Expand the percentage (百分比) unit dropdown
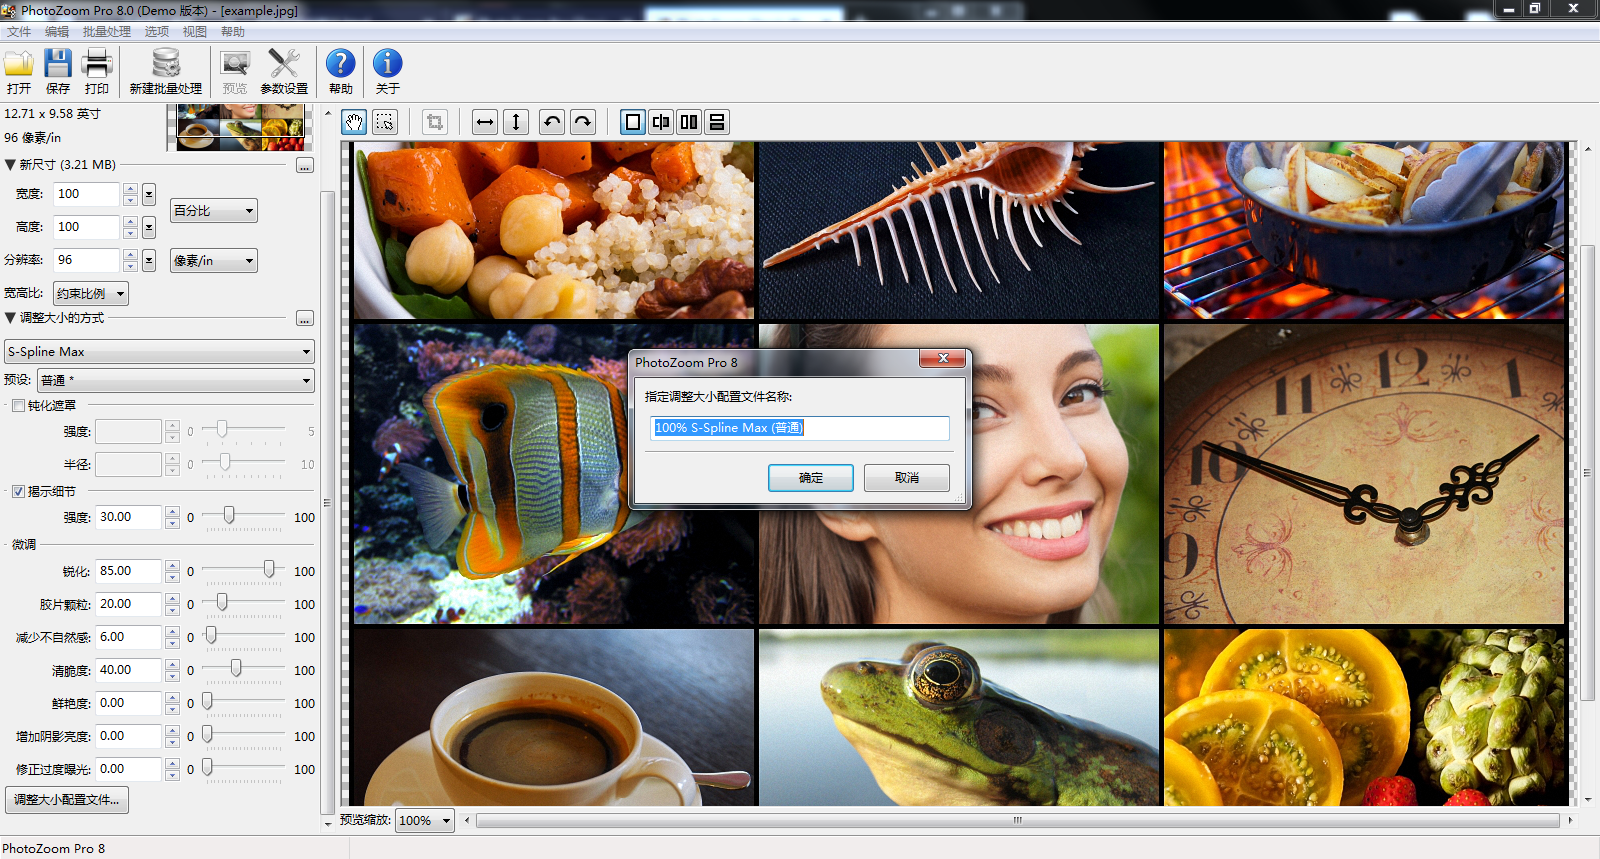 click(214, 211)
